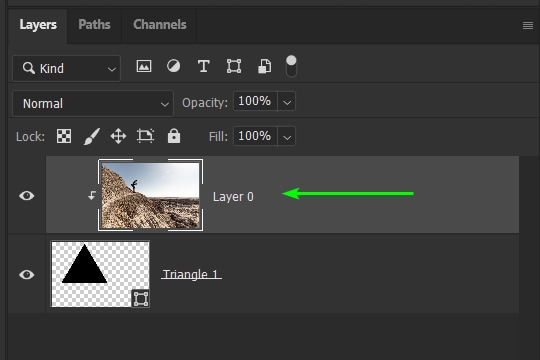Lock image pixels with brush icon
The height and width of the screenshot is (360, 540).
(x=92, y=136)
